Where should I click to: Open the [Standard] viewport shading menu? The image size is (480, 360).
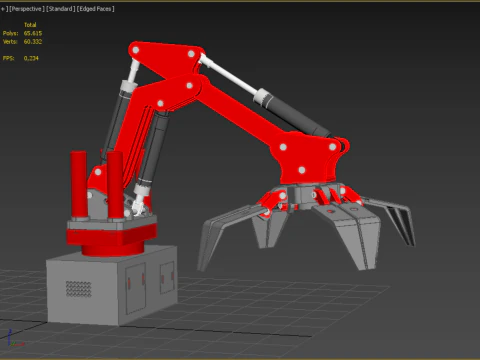click(x=61, y=9)
